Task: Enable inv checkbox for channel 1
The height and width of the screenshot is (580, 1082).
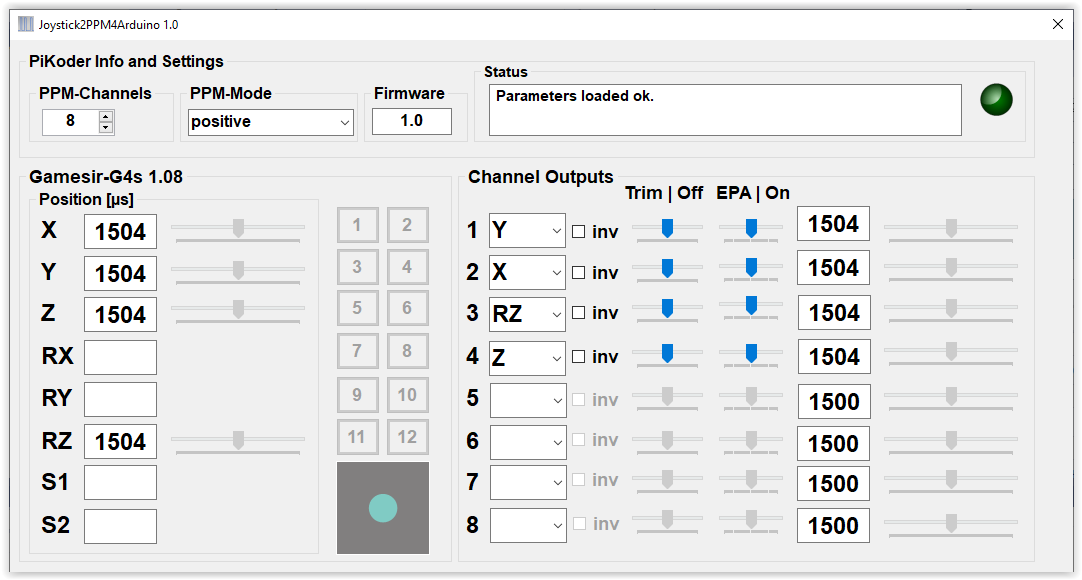Action: [x=578, y=232]
